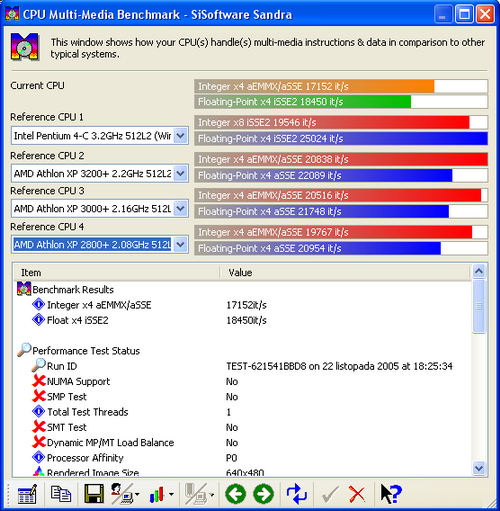This screenshot has height=511, width=500.
Task: Click the Value column header
Action: point(345,273)
